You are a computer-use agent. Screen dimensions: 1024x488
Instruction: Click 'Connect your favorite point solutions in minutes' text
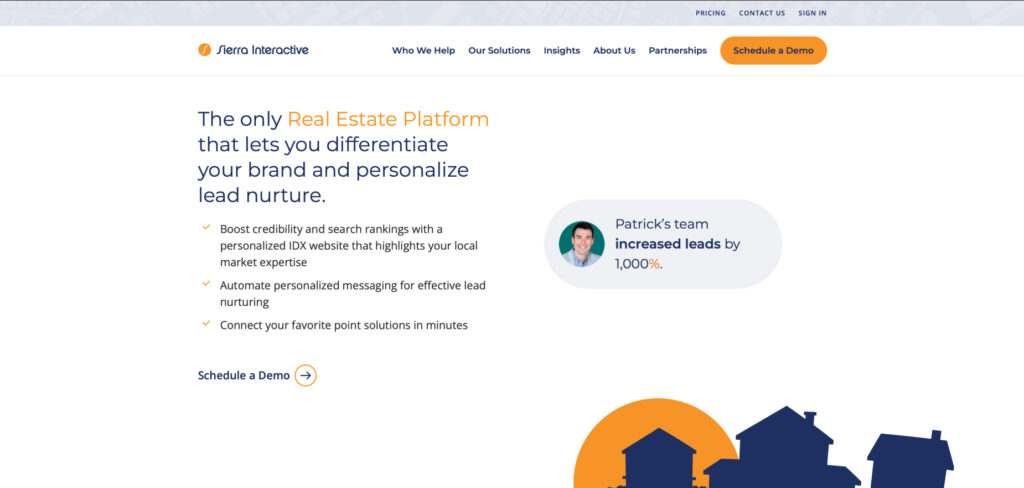pos(344,325)
